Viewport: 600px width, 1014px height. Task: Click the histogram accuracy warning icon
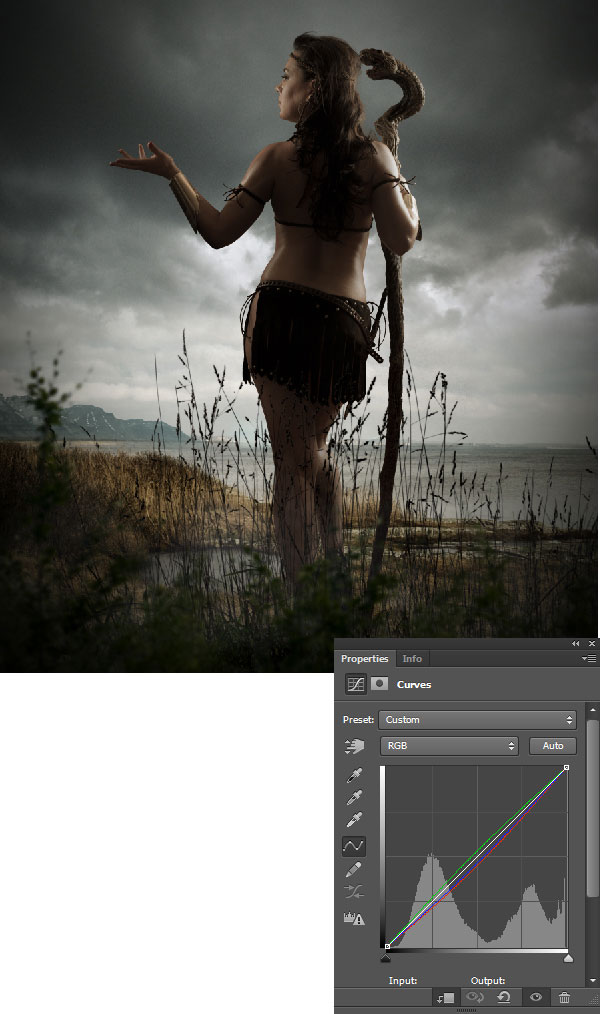(354, 918)
